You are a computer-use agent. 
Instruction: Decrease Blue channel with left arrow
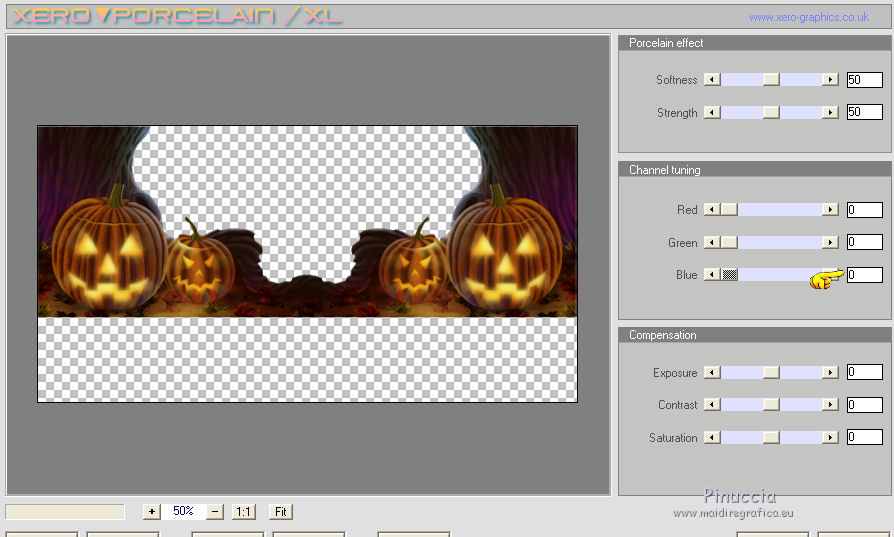tap(712, 275)
